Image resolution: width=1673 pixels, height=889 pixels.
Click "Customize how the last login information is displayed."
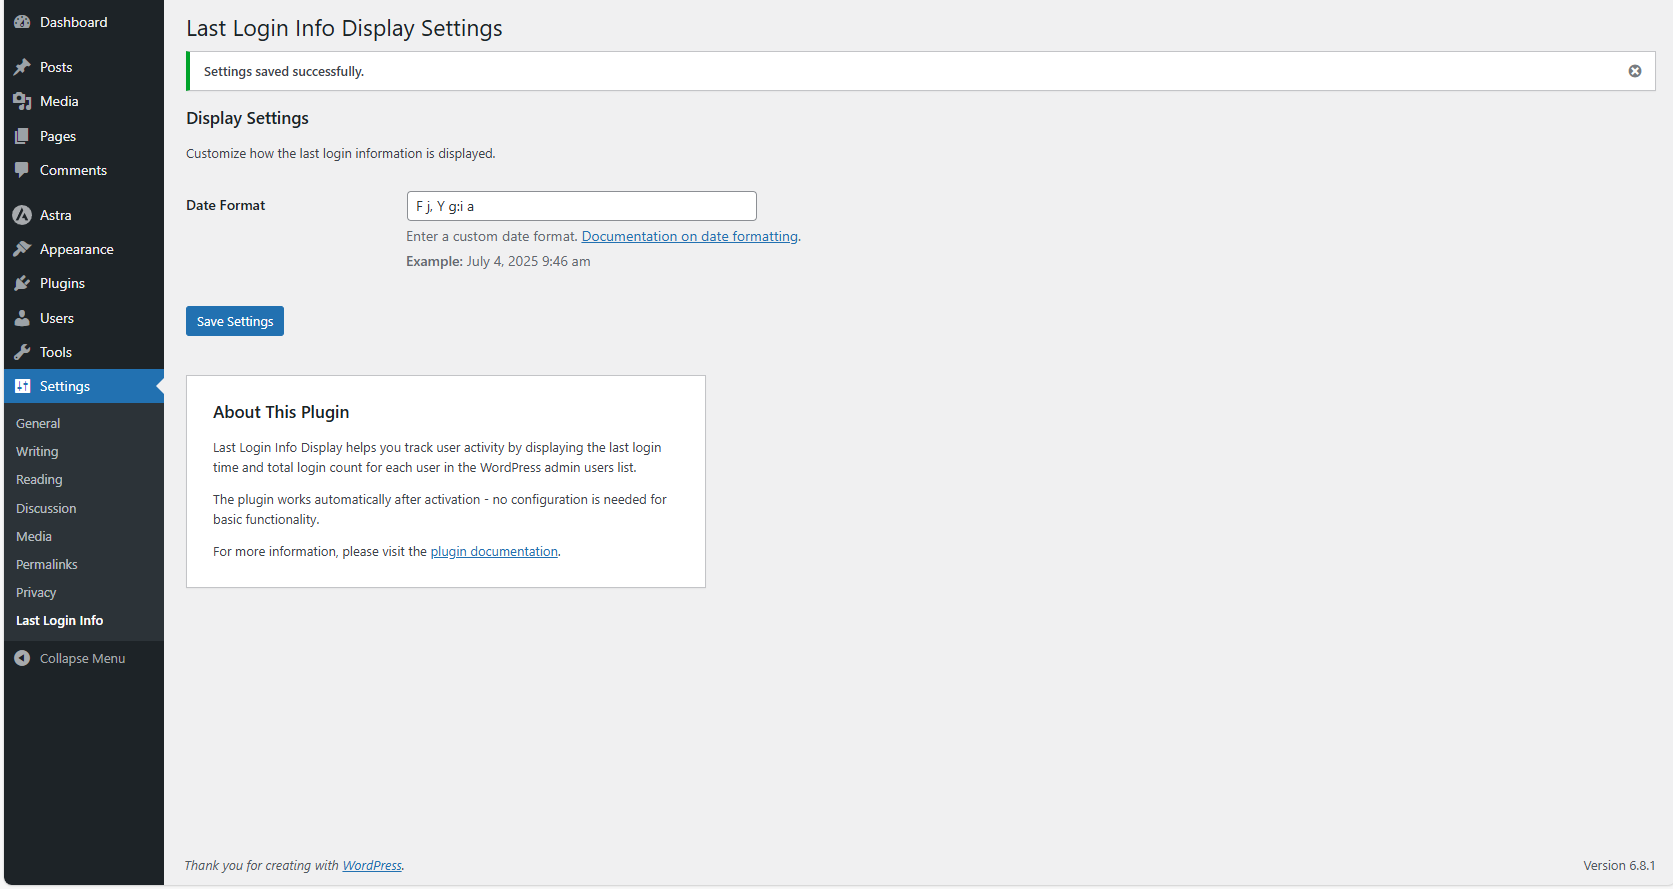pos(341,154)
